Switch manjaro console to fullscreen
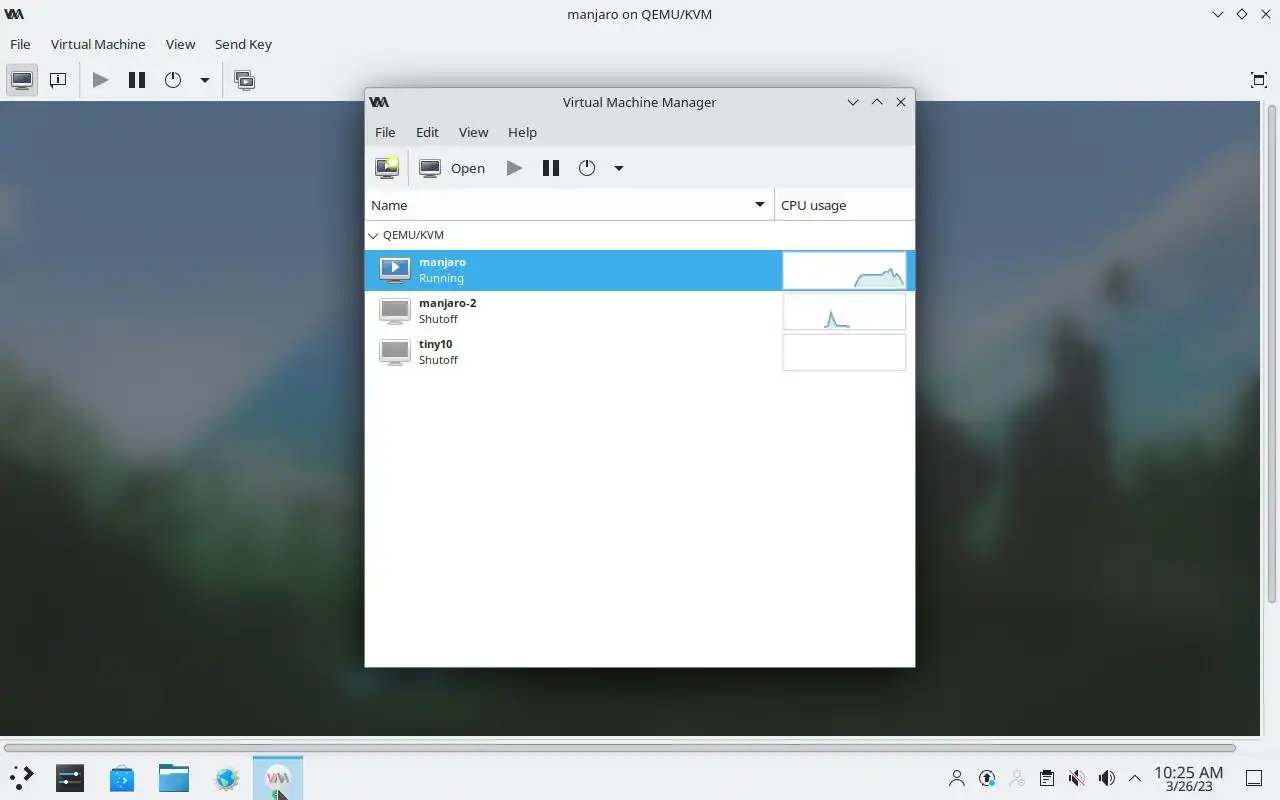 click(x=1259, y=80)
